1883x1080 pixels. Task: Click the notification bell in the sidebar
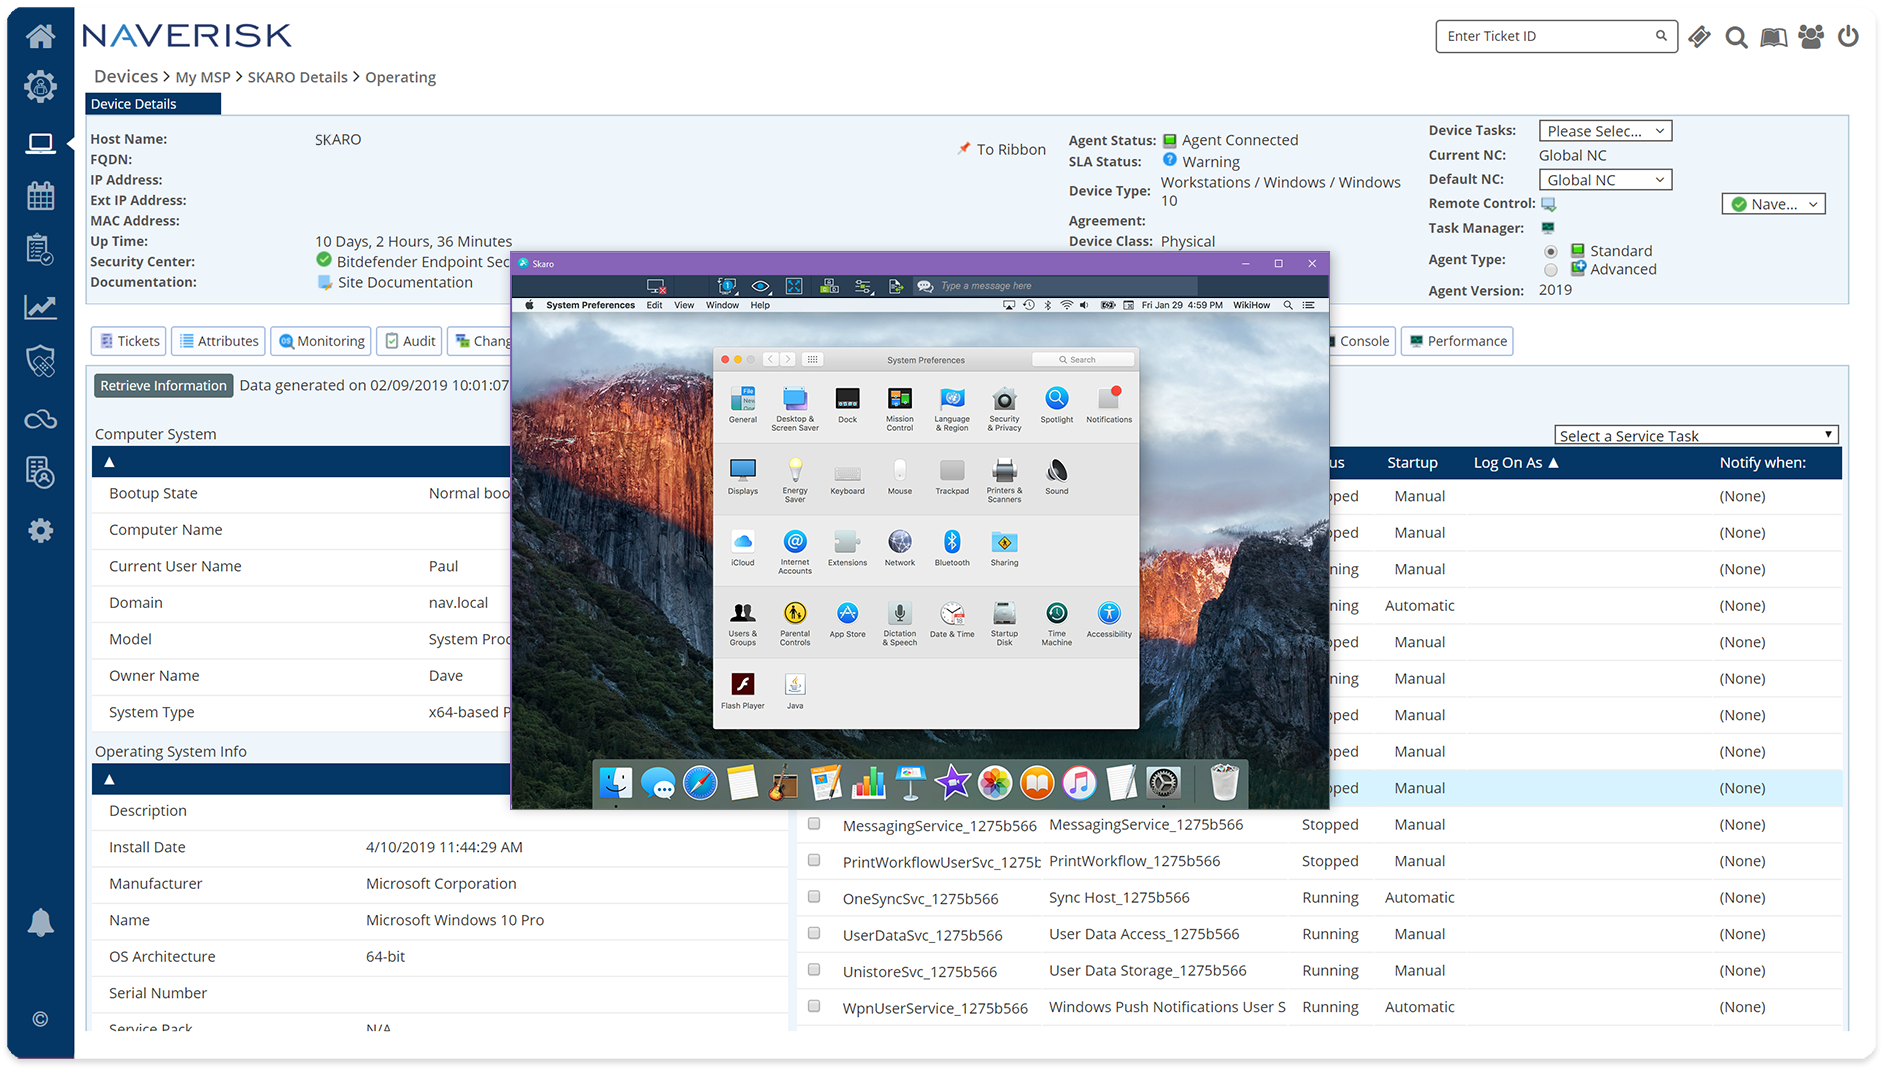tap(40, 922)
